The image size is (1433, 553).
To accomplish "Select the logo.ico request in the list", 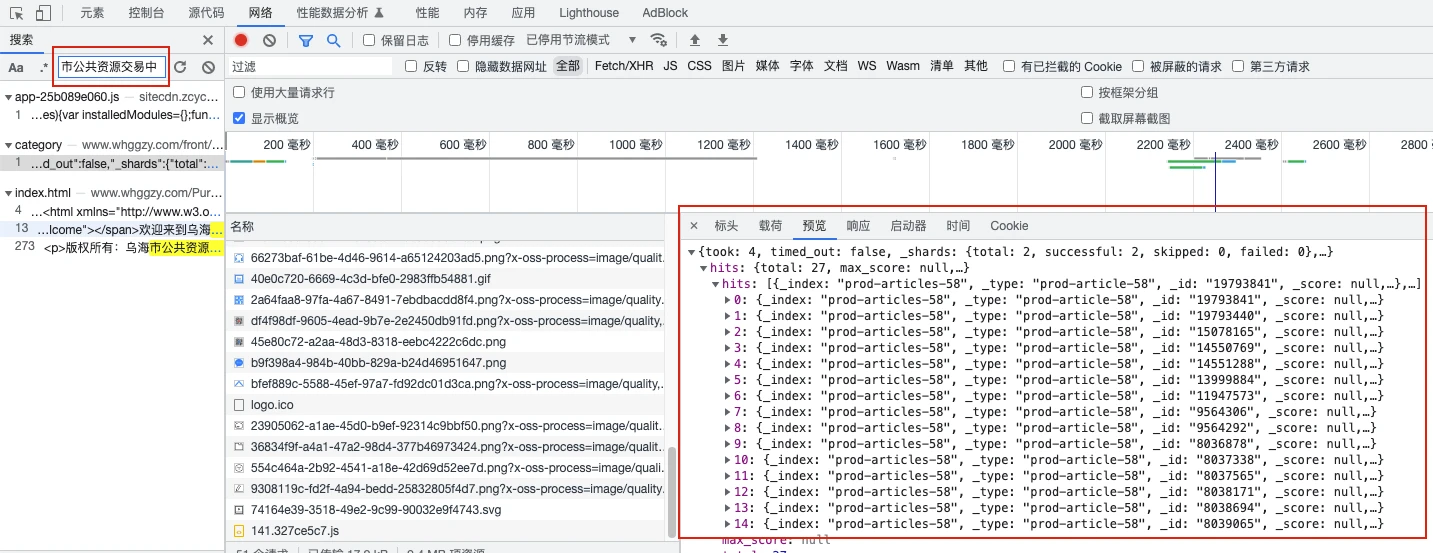I will click(x=272, y=405).
